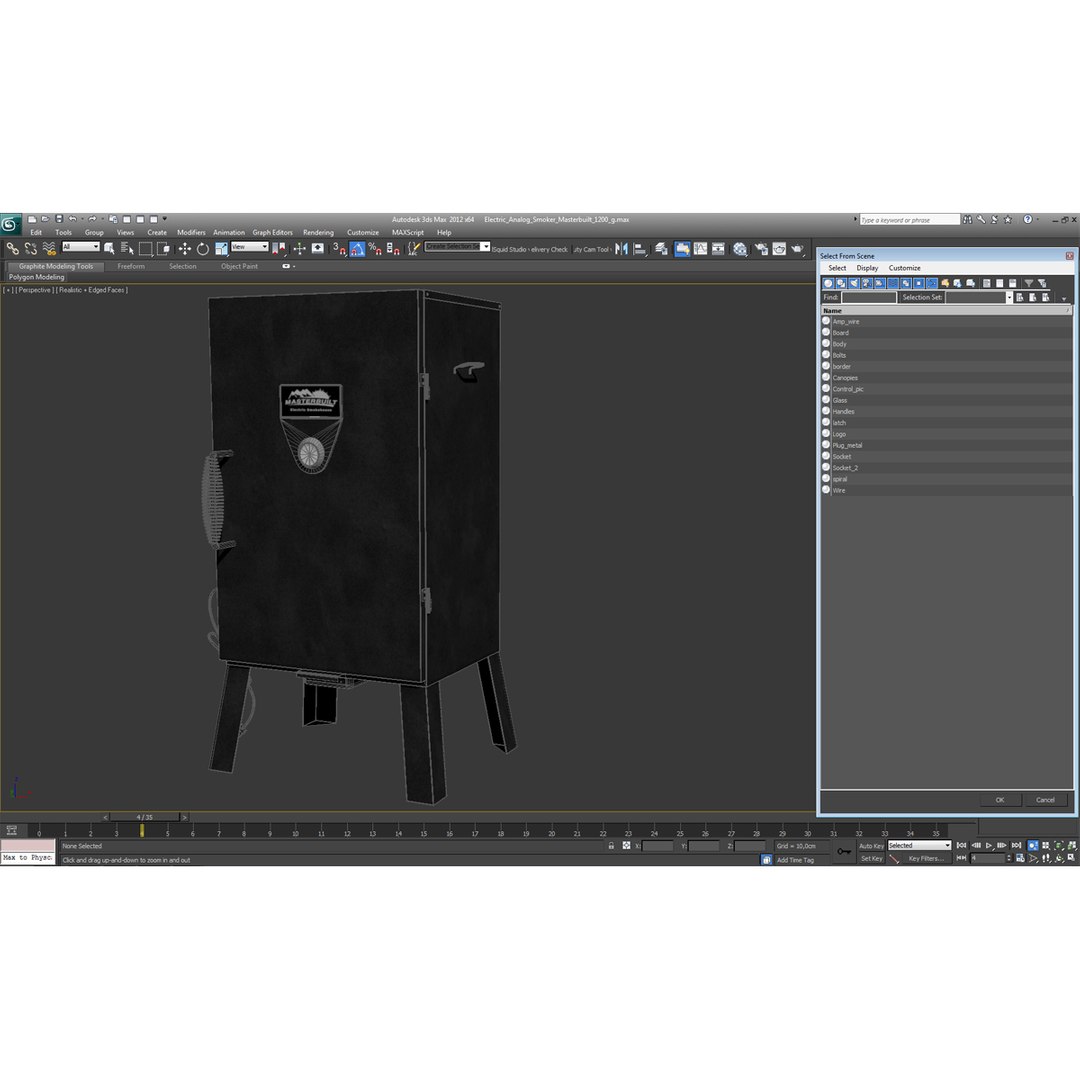Click the Find input field
The height and width of the screenshot is (1080, 1080).
coord(869,298)
